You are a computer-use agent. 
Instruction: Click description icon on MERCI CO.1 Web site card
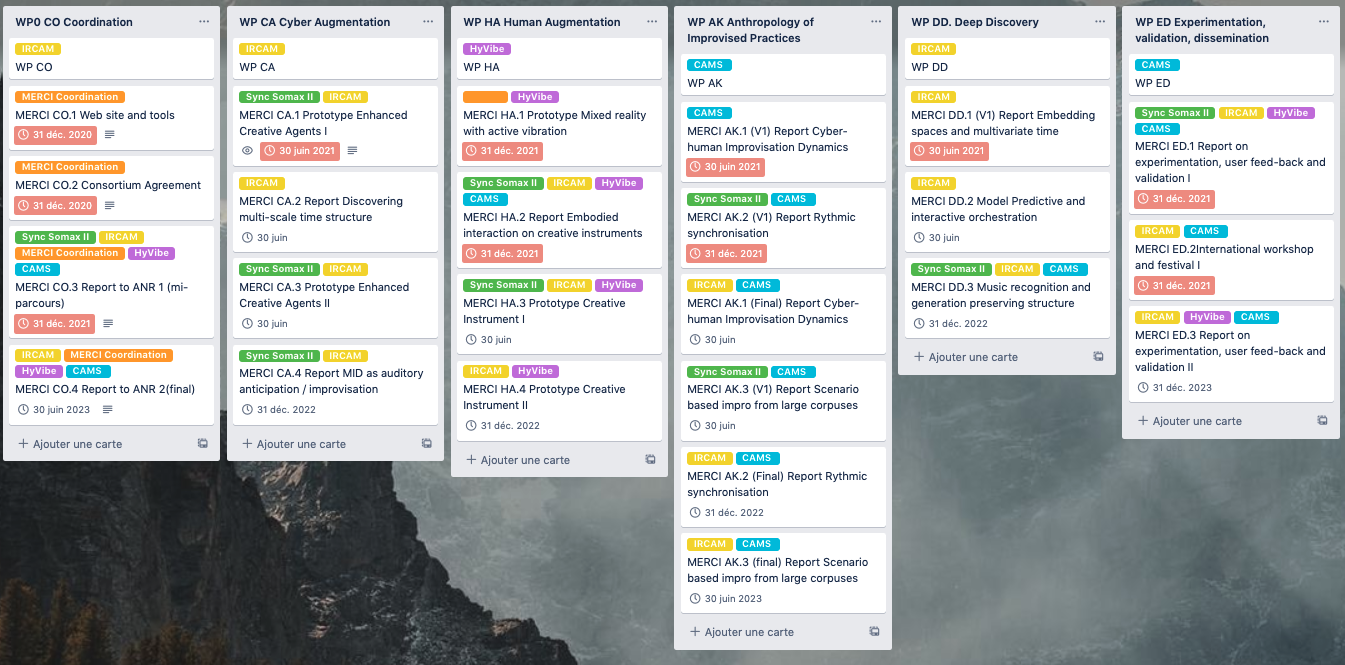click(x=110, y=135)
